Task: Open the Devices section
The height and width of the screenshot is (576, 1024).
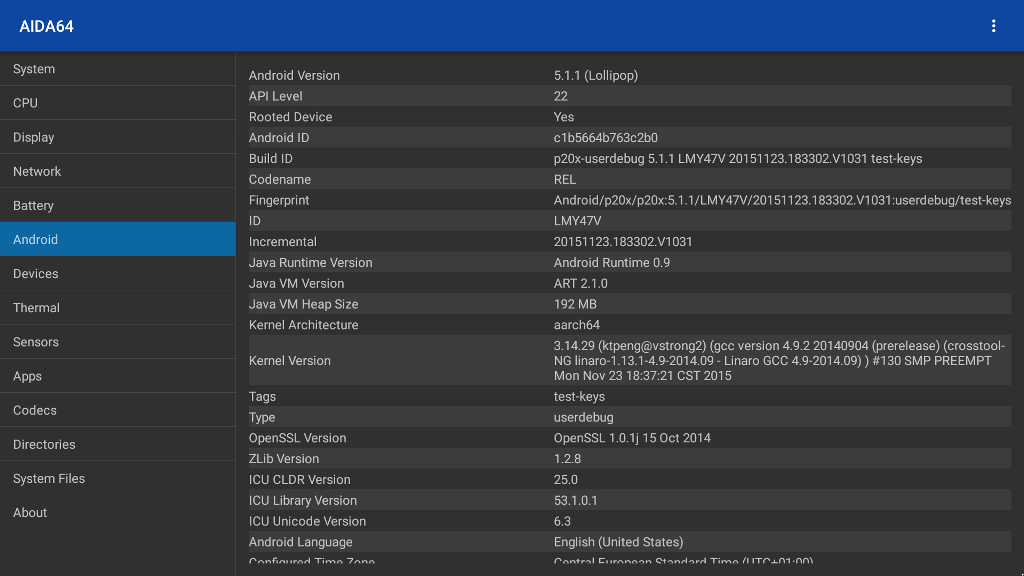Action: [118, 274]
